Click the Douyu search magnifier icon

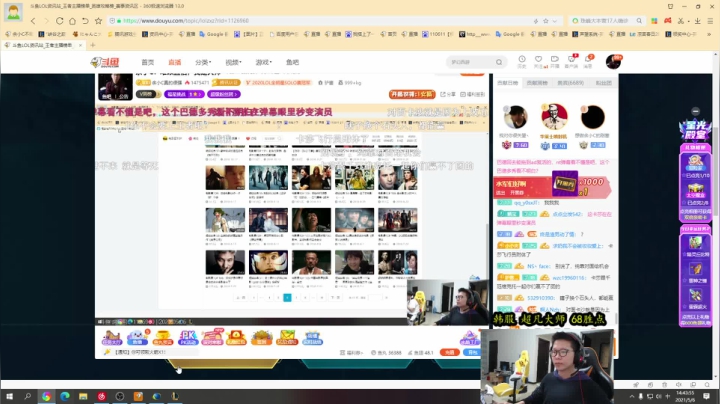pyautogui.click(x=499, y=62)
